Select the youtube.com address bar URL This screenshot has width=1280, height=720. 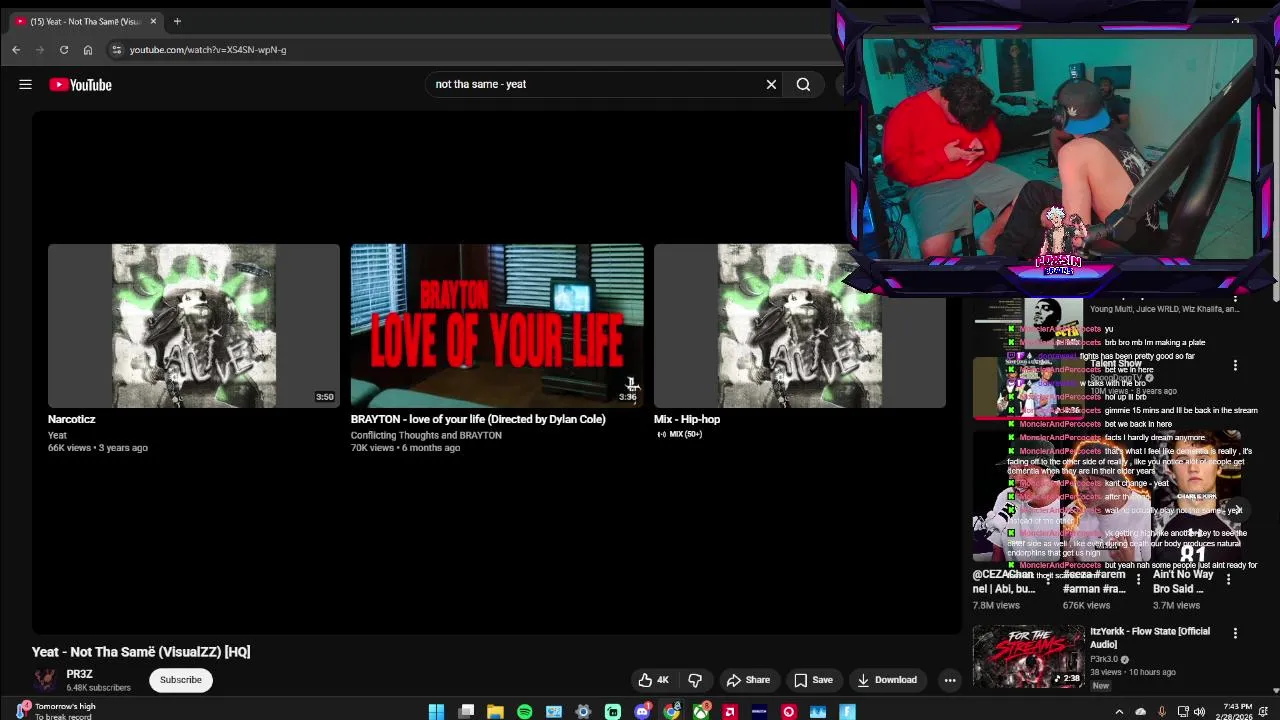(208, 50)
